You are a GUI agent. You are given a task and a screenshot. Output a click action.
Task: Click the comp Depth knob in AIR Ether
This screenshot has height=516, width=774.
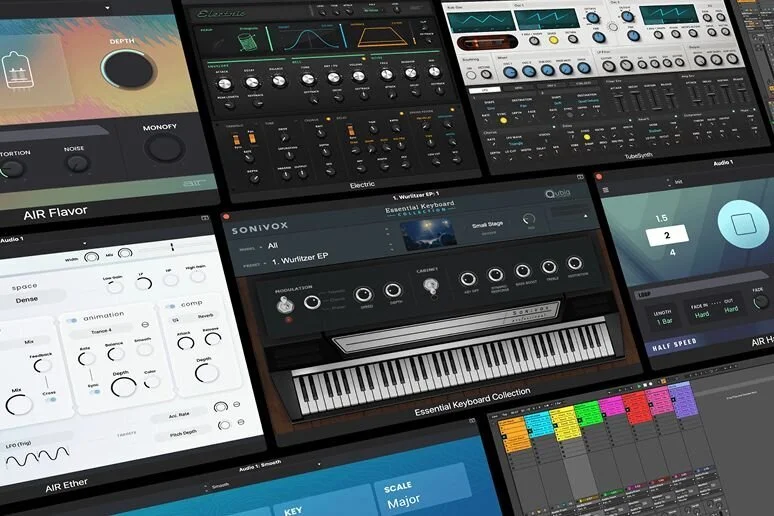click(x=206, y=373)
